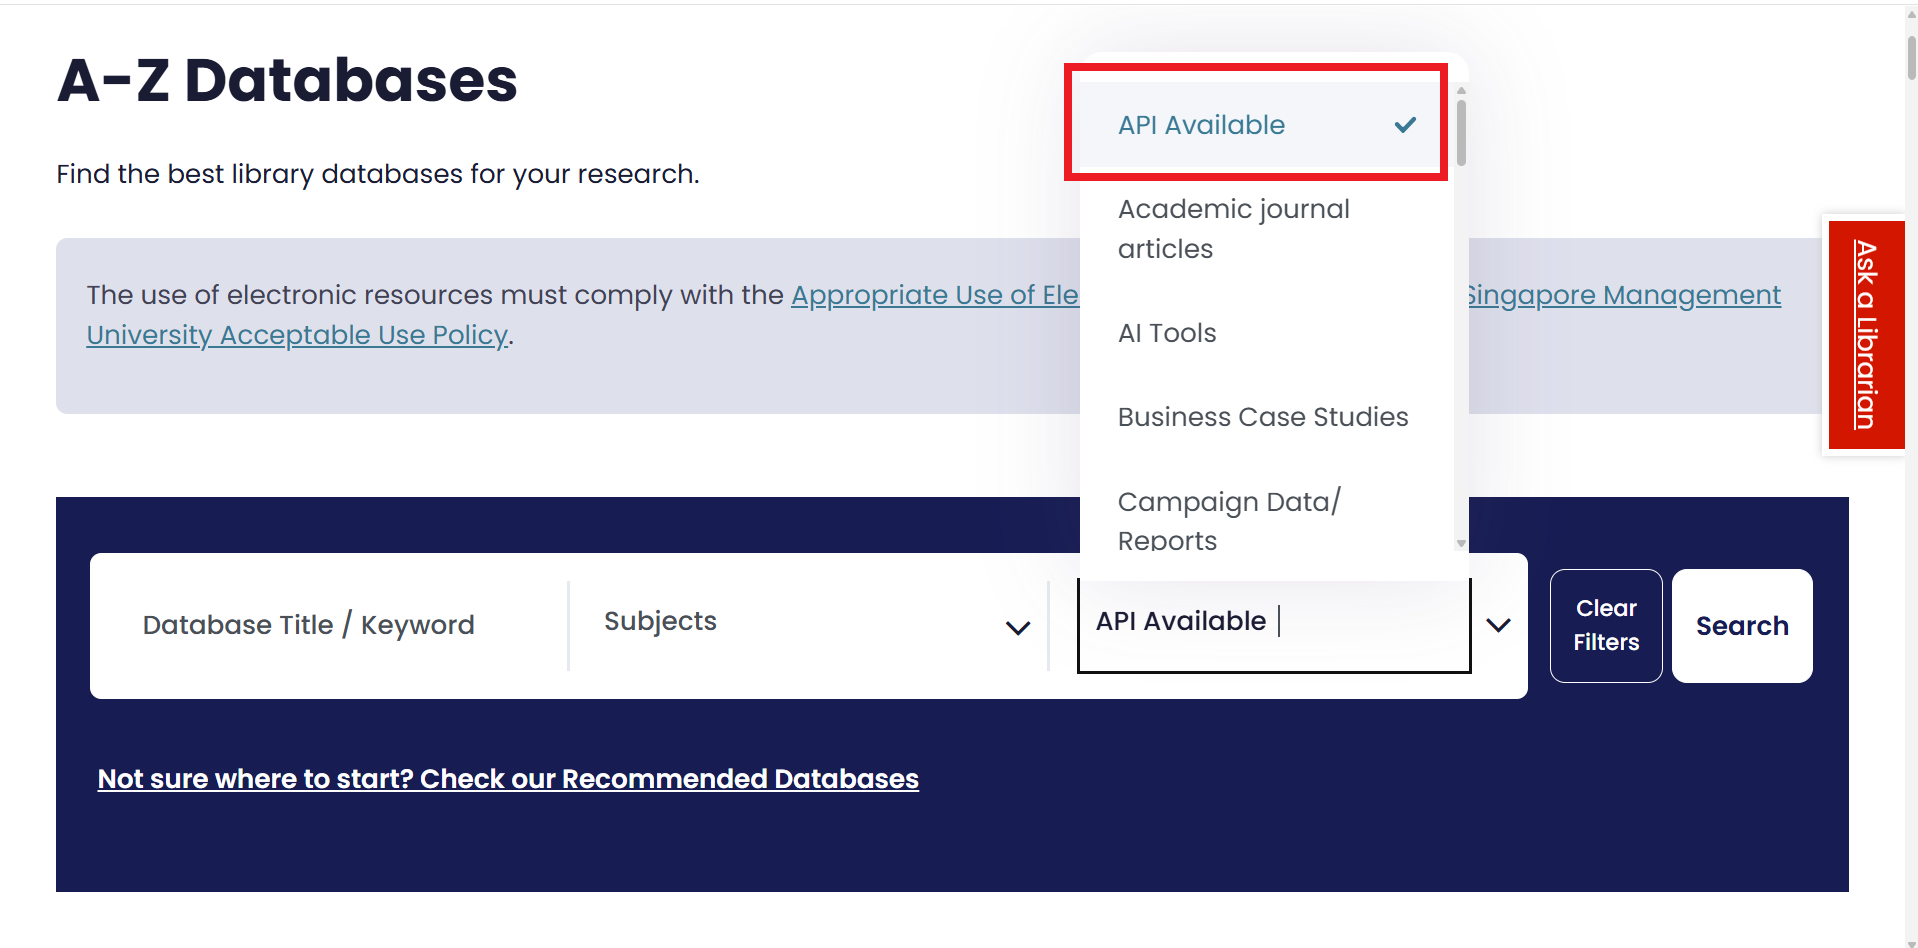Click dropdown list scroll-down arrow

pos(1461,544)
